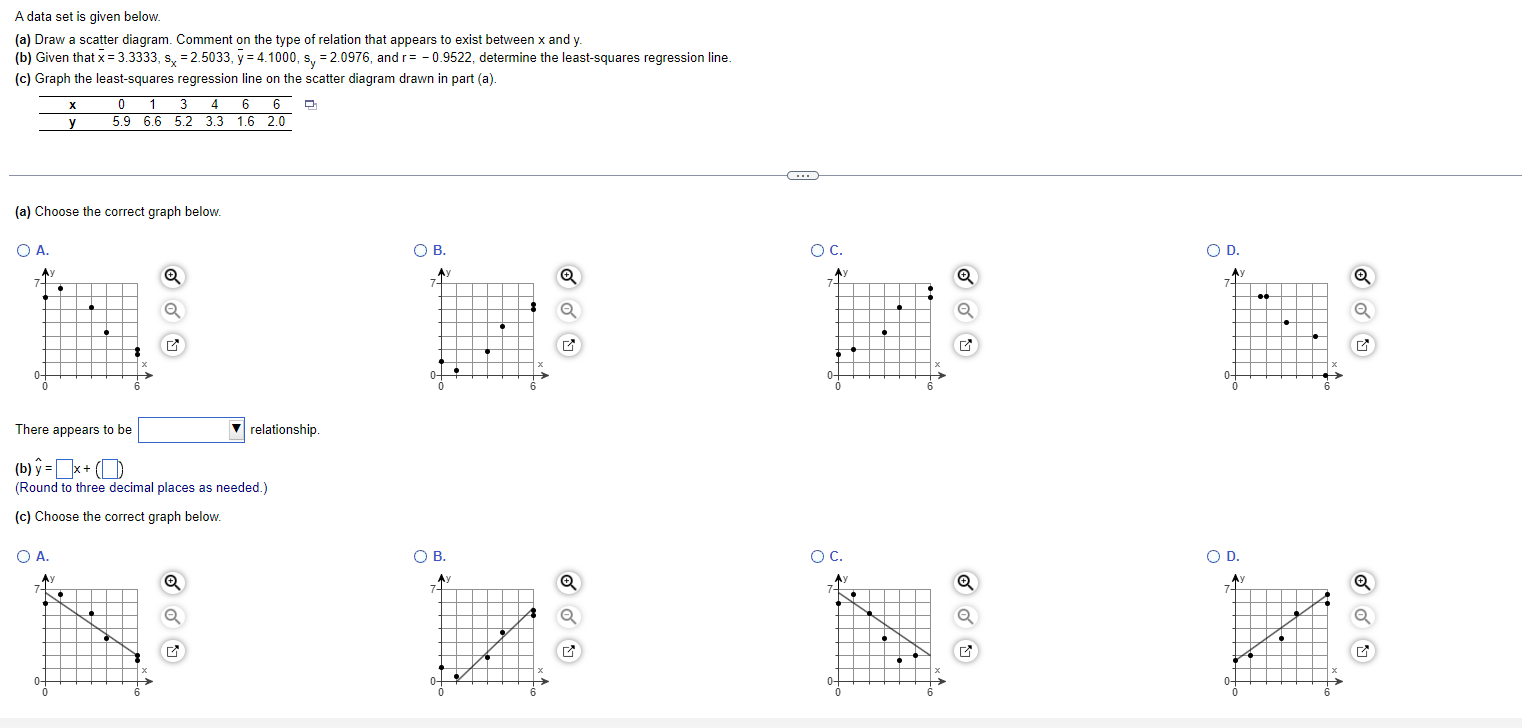Zoom out on graph B in part (a)
1522x728 pixels.
567,311
